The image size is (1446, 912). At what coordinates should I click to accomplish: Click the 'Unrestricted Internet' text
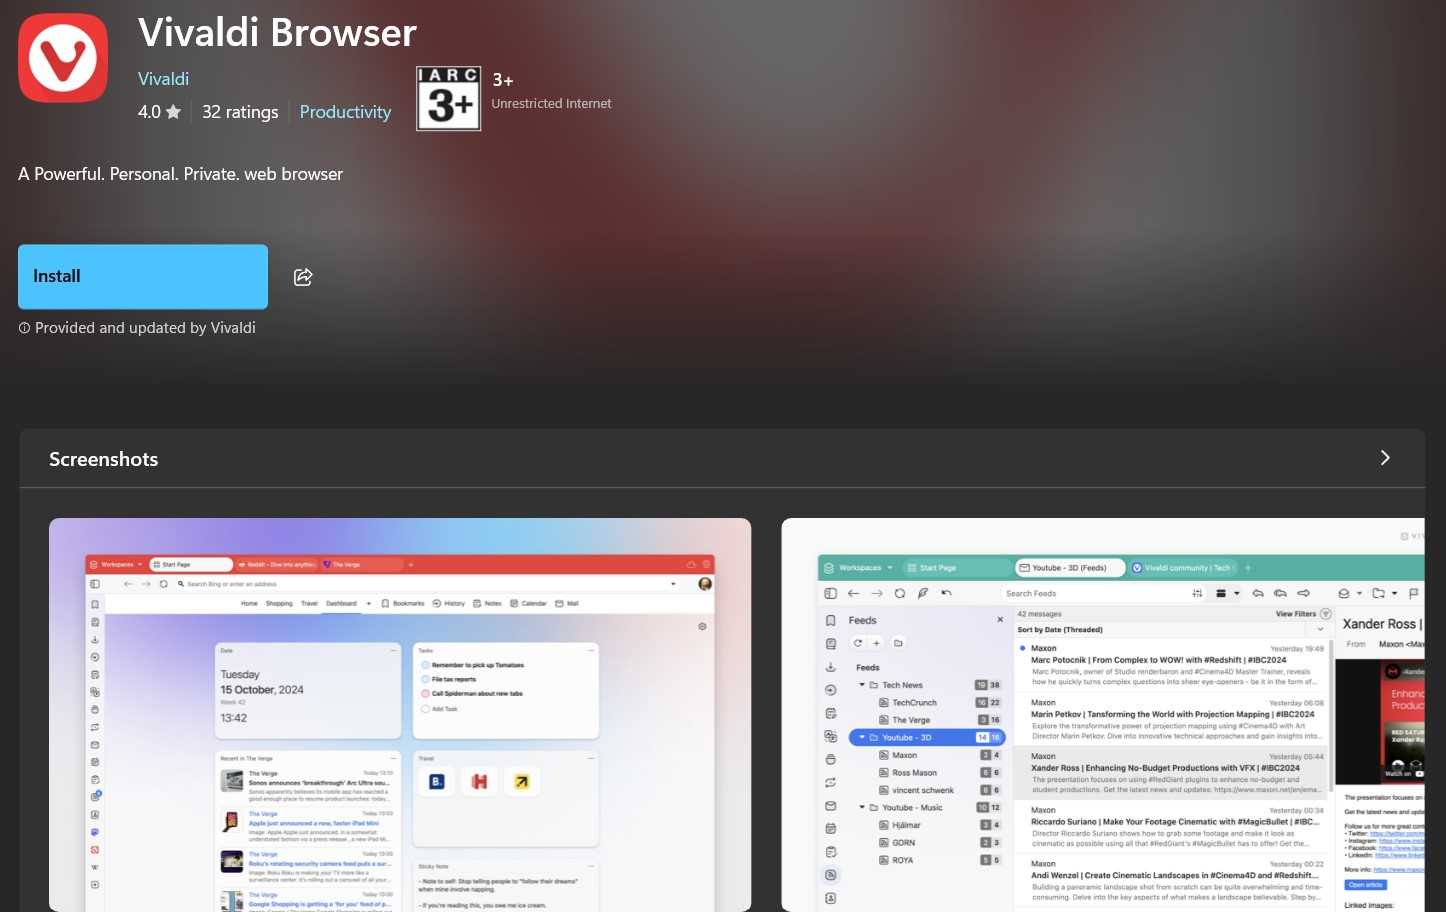tap(551, 104)
